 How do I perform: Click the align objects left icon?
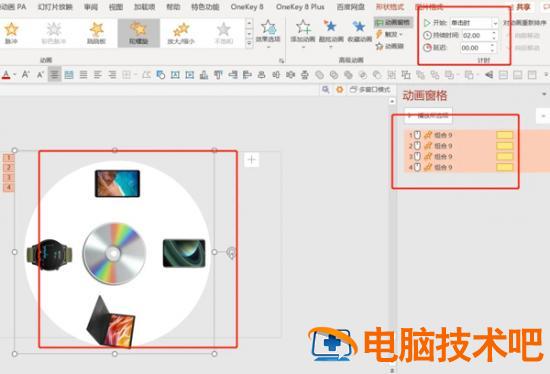pos(248,74)
